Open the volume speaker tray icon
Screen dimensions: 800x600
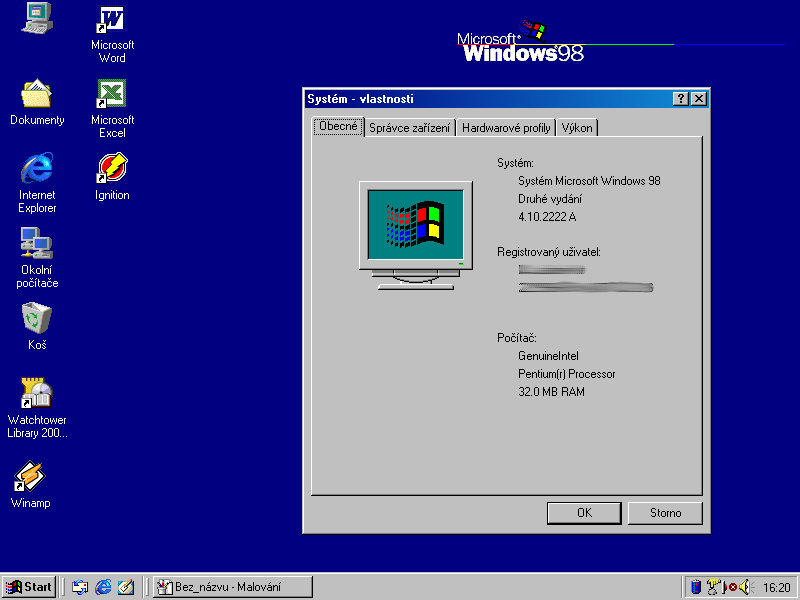click(745, 587)
